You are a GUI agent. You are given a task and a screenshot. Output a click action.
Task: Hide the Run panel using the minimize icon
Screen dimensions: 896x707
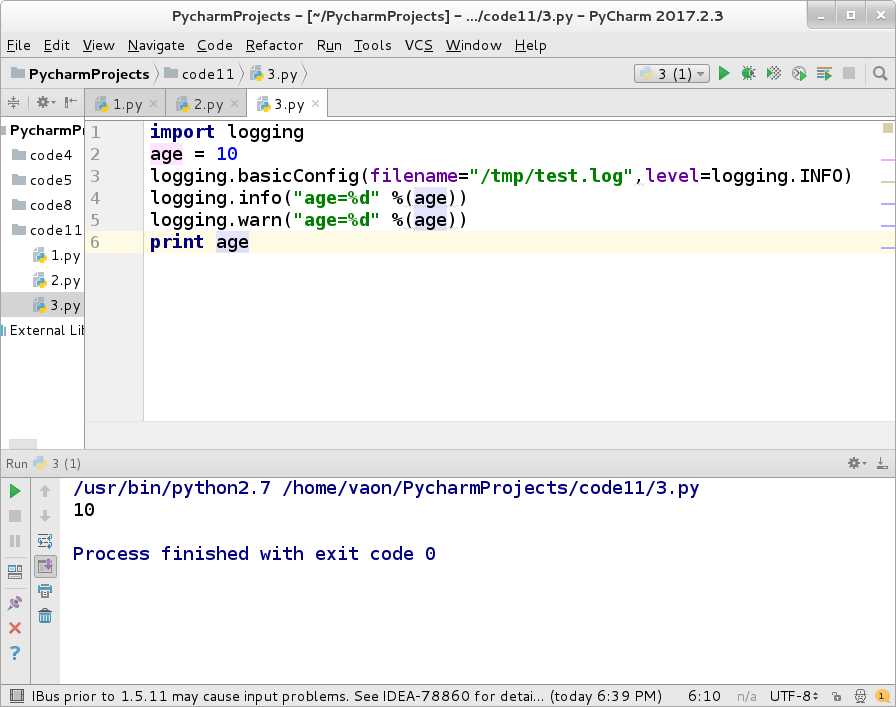coord(882,463)
